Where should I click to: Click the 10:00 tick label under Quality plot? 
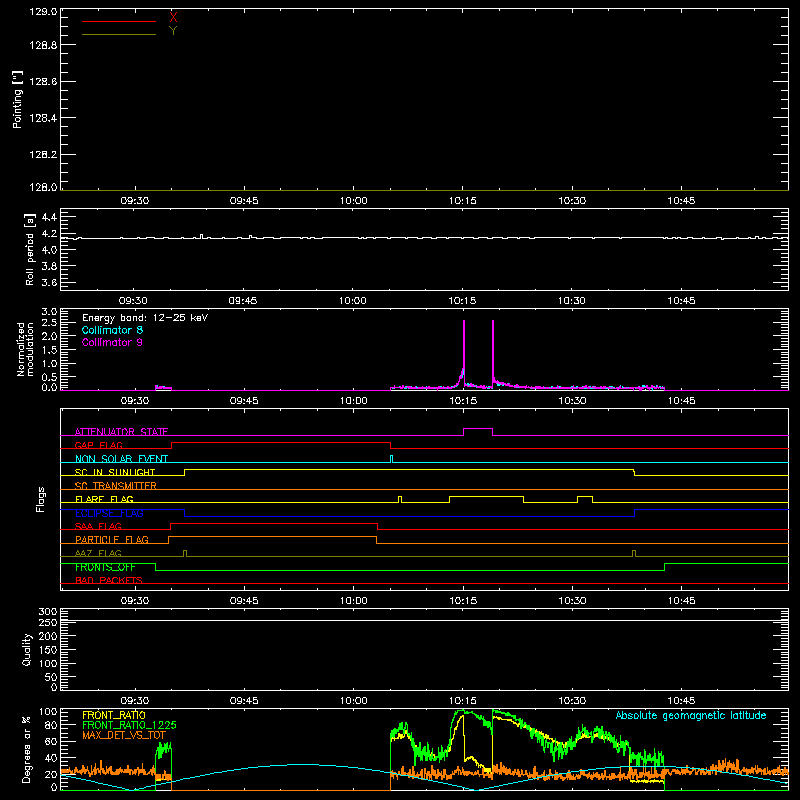tap(353, 701)
